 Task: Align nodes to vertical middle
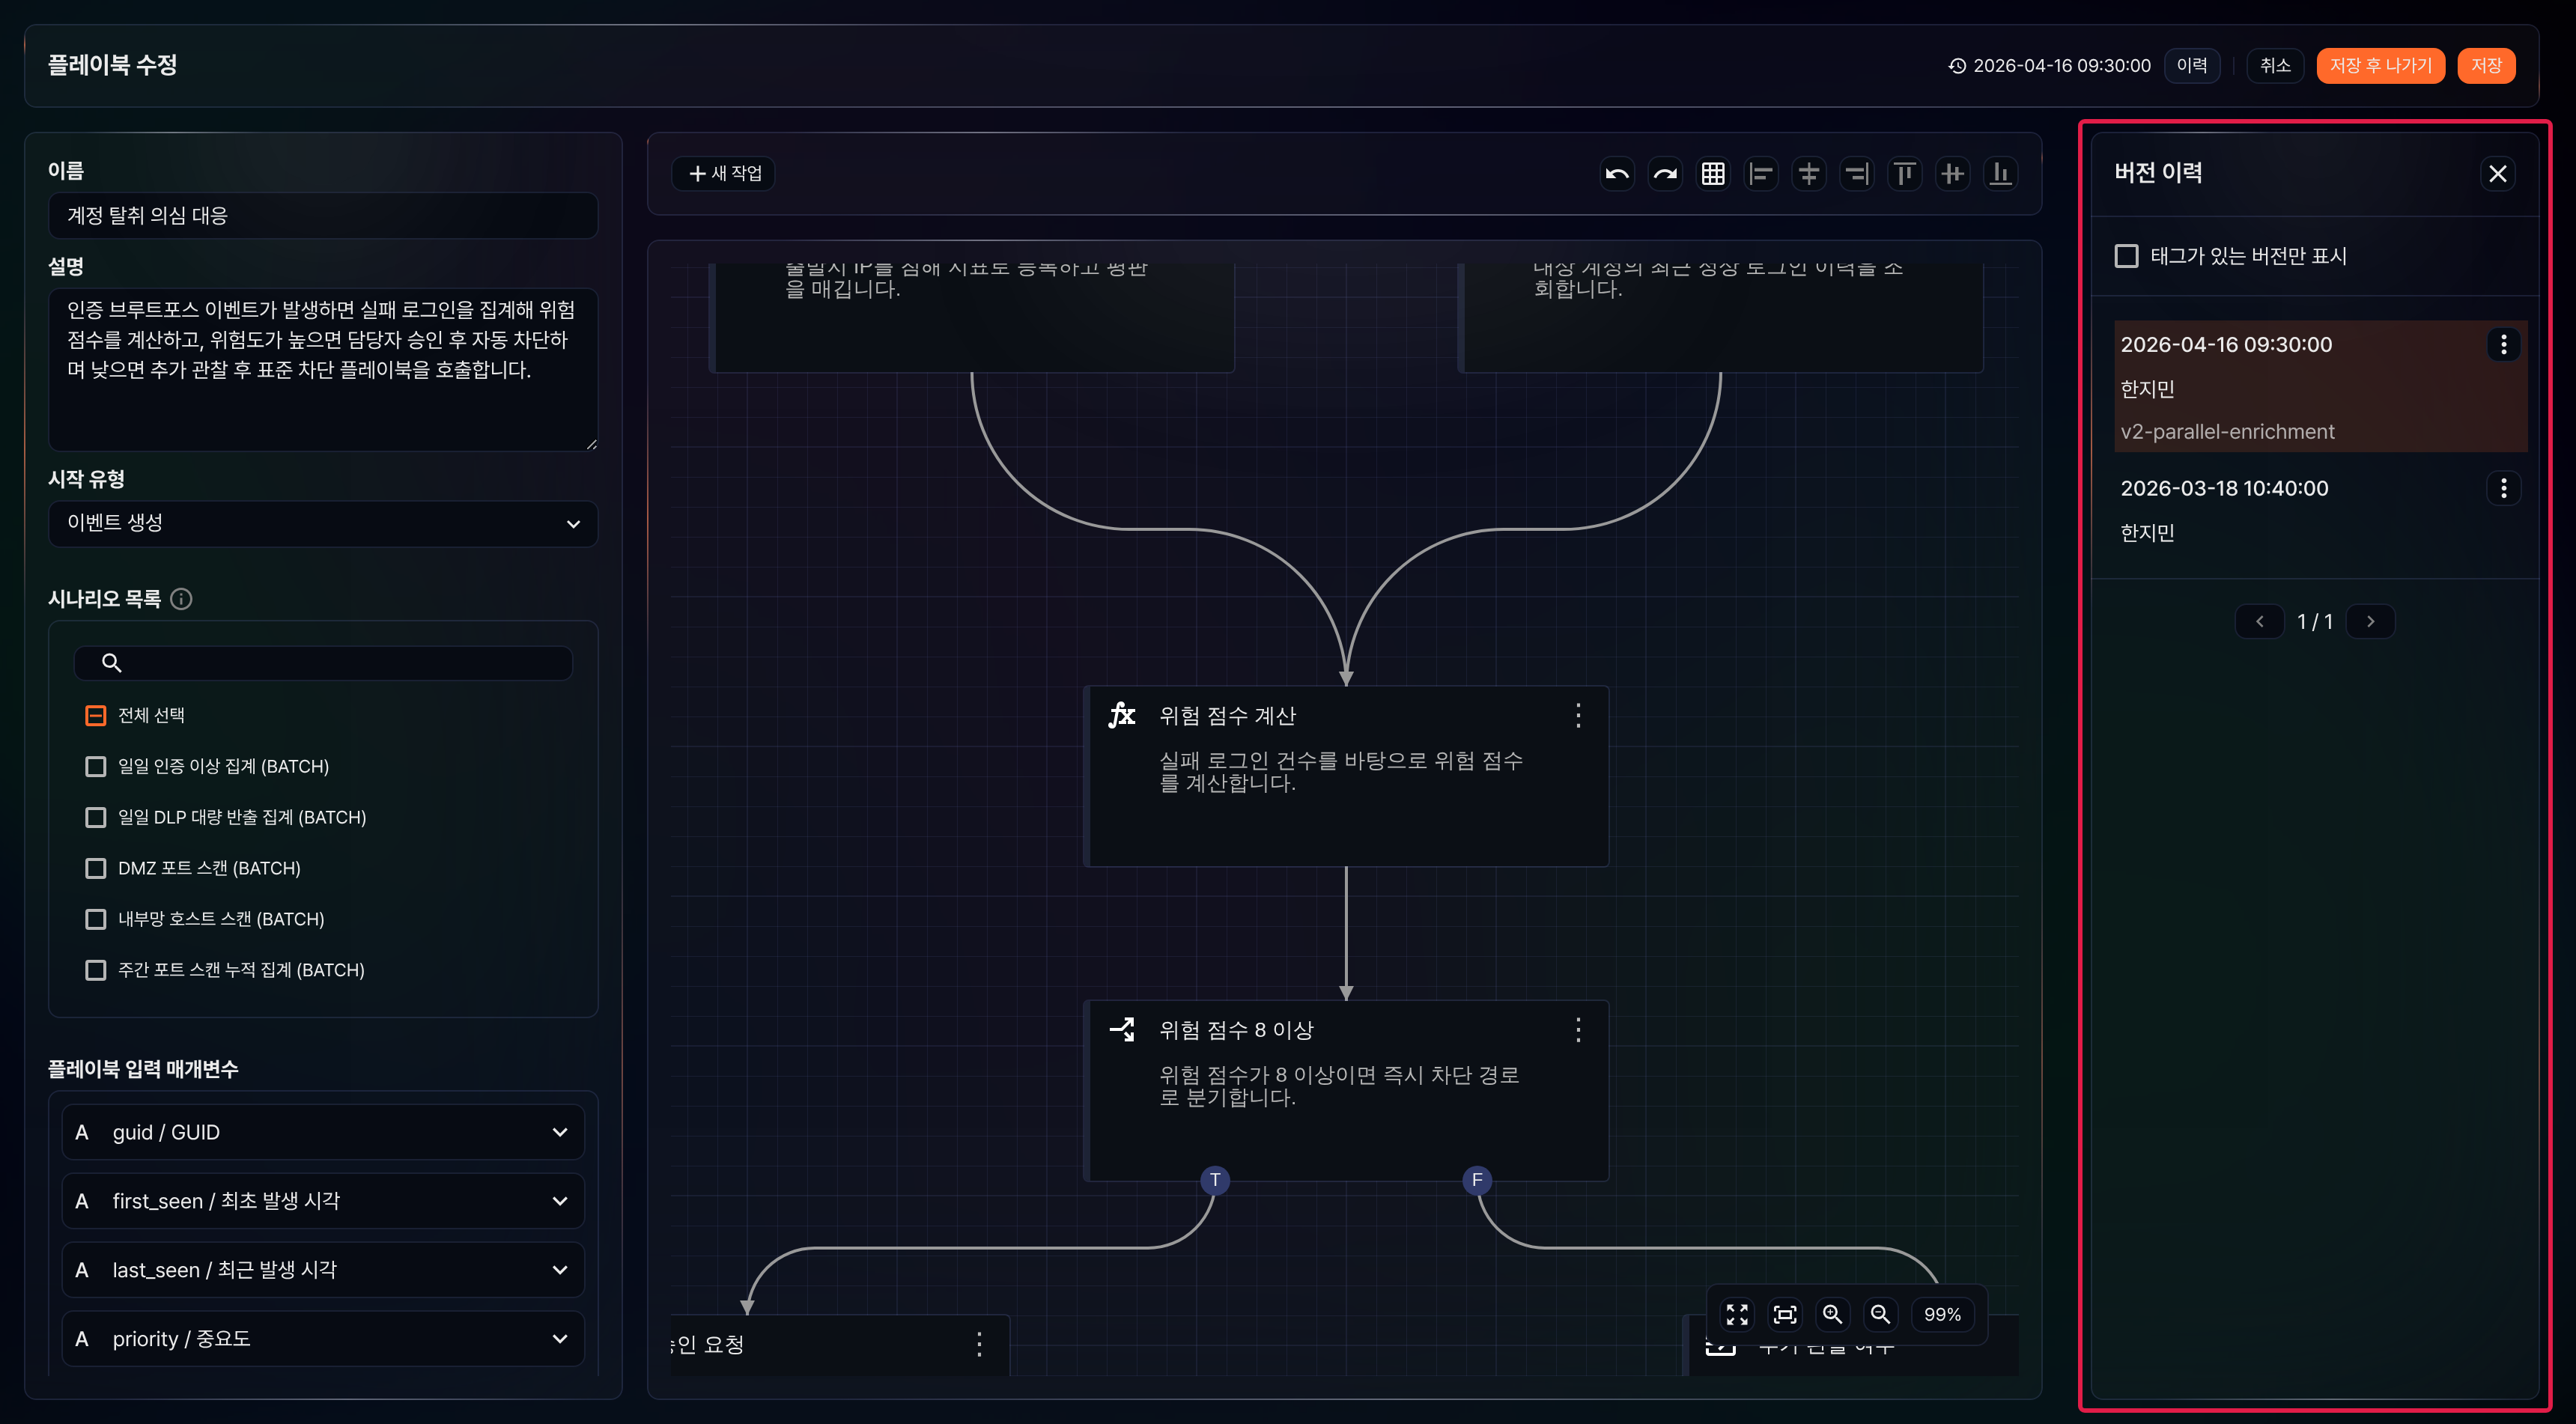[x=1953, y=174]
